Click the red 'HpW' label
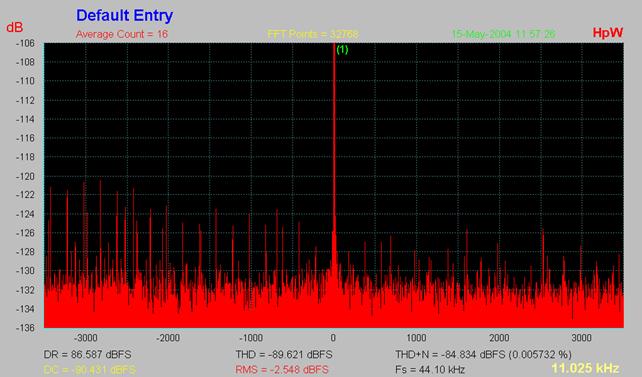 608,33
